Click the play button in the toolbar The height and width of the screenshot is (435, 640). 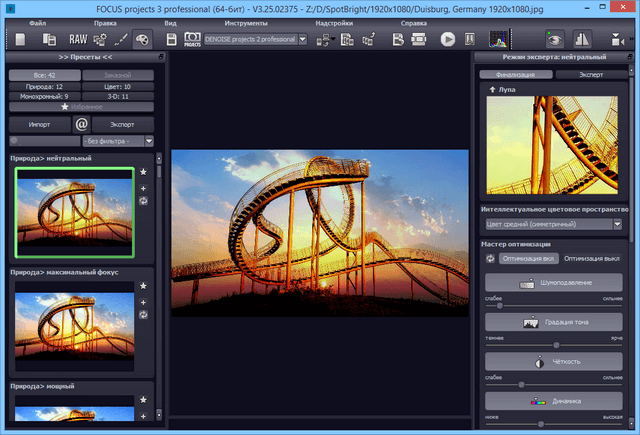tap(447, 39)
